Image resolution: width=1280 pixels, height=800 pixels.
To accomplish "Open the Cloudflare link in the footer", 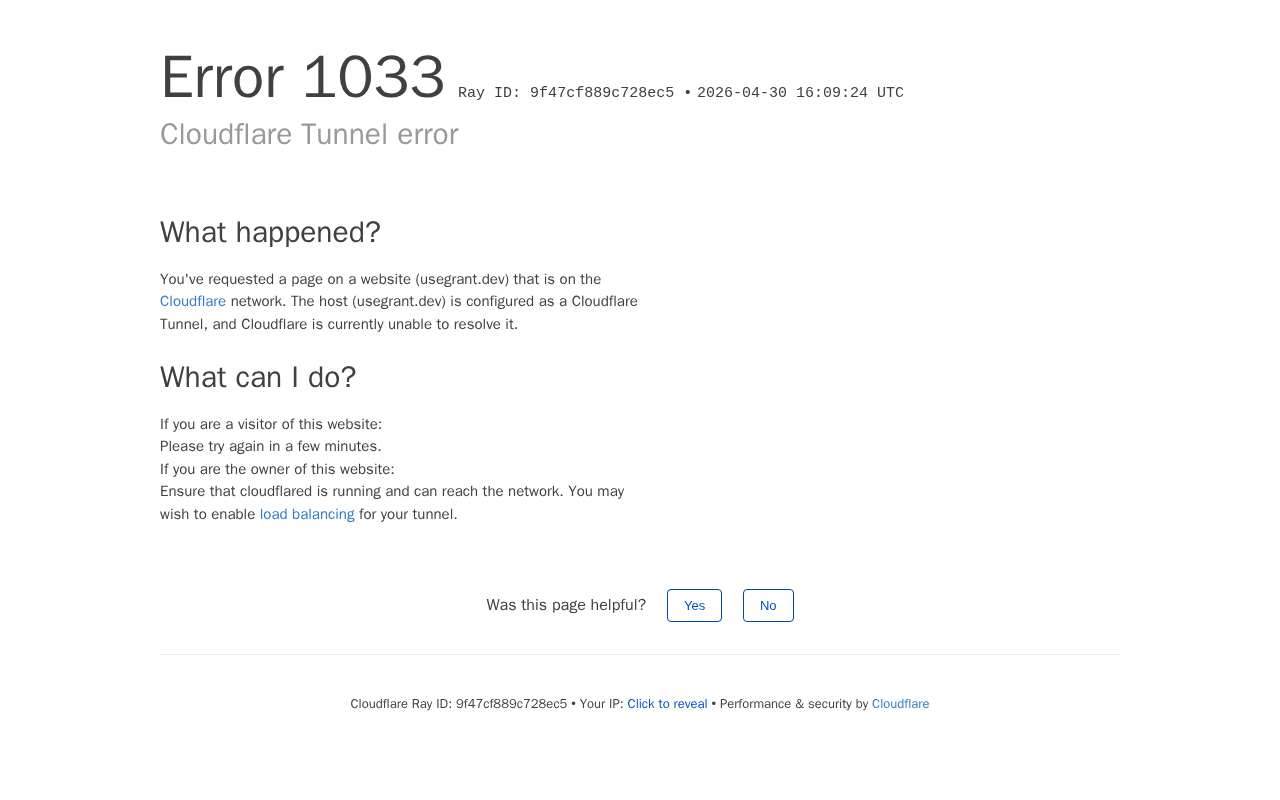I will tap(900, 704).
